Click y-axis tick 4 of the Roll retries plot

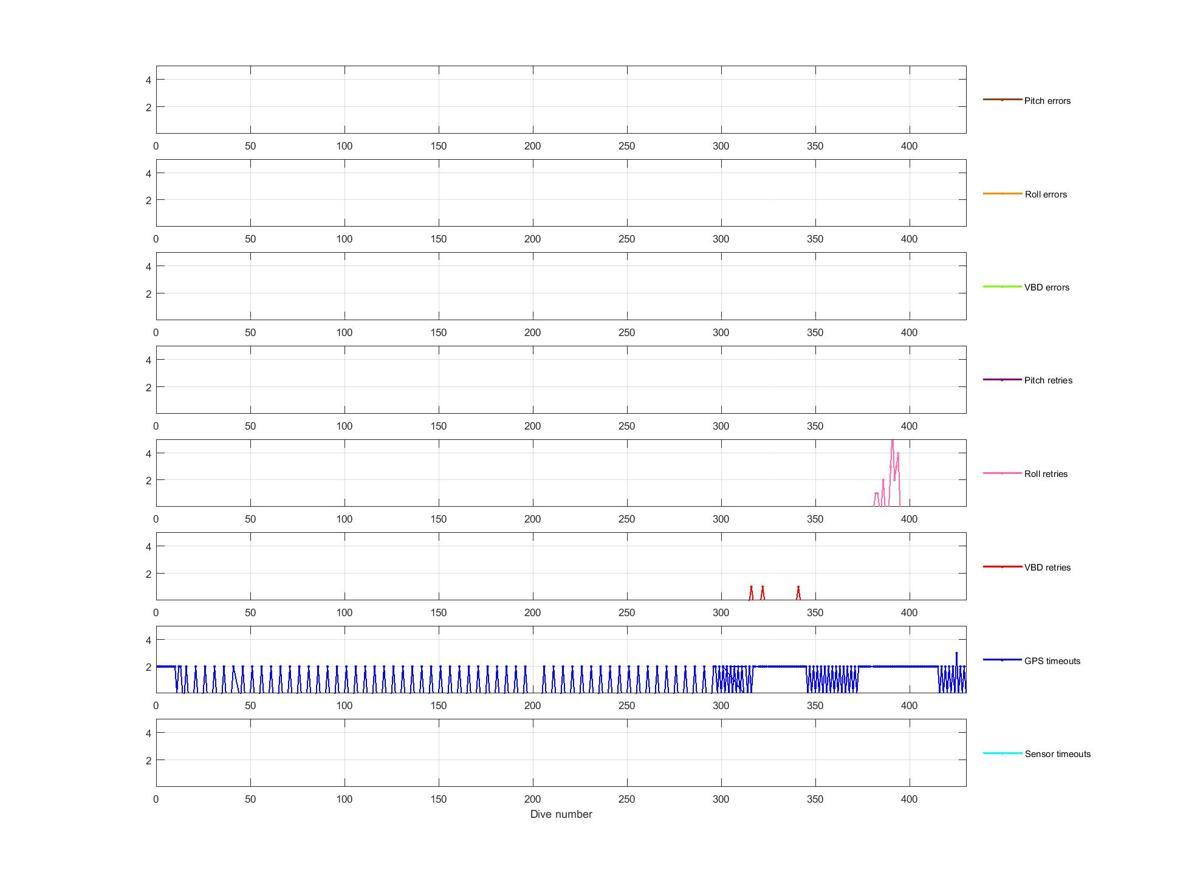[x=147, y=453]
